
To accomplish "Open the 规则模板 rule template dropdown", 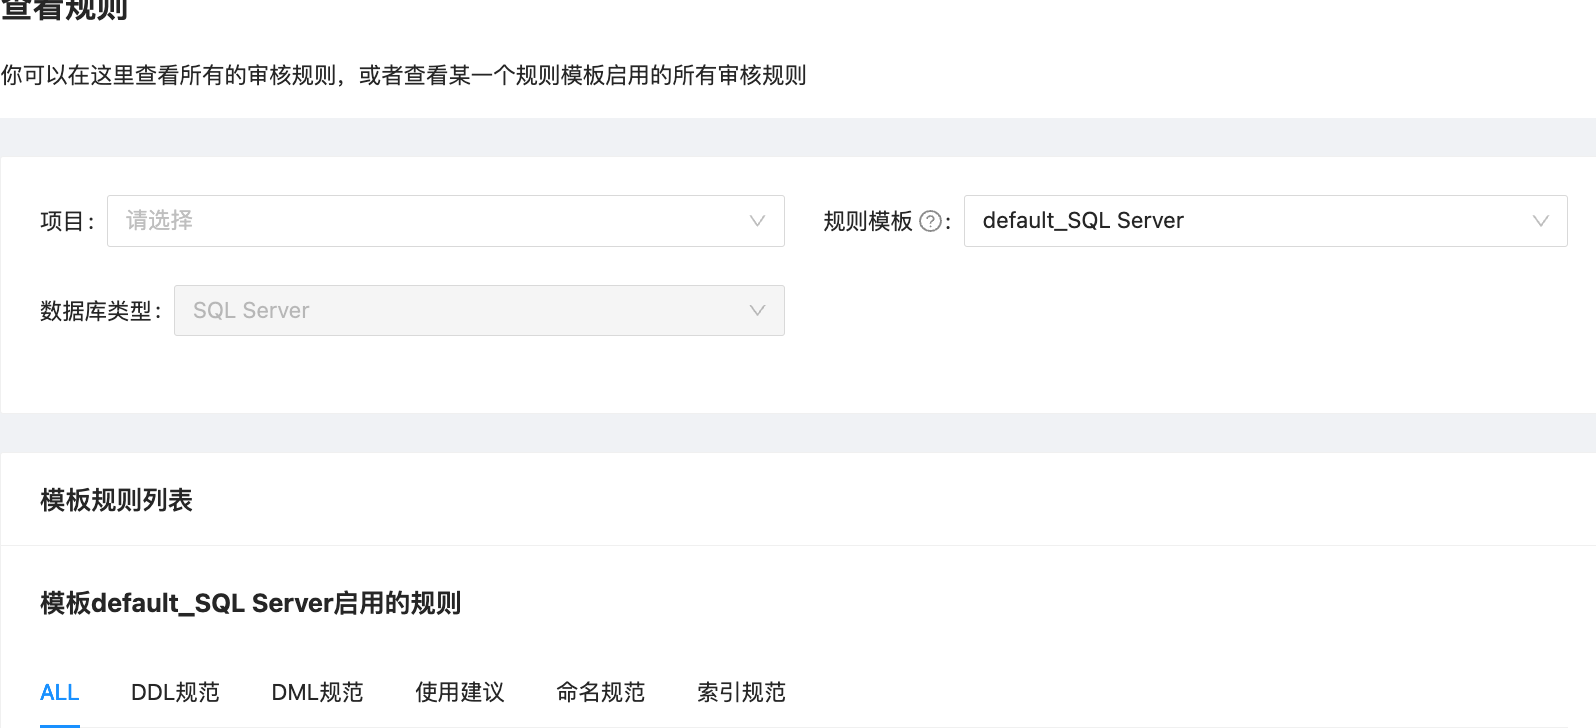I will 1265,221.
